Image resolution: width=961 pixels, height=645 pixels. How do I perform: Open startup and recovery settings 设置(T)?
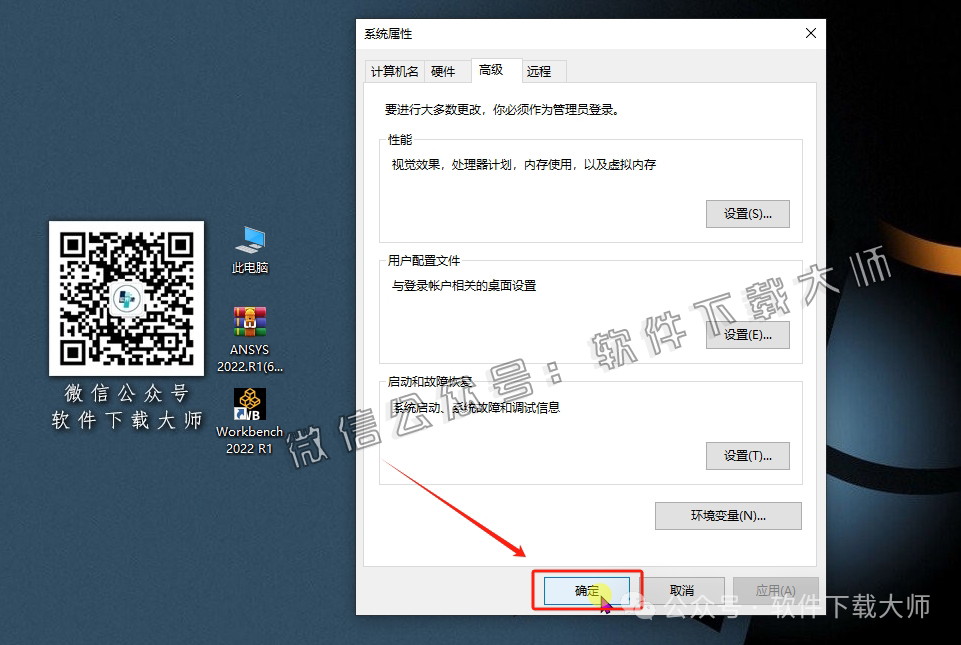(x=747, y=455)
